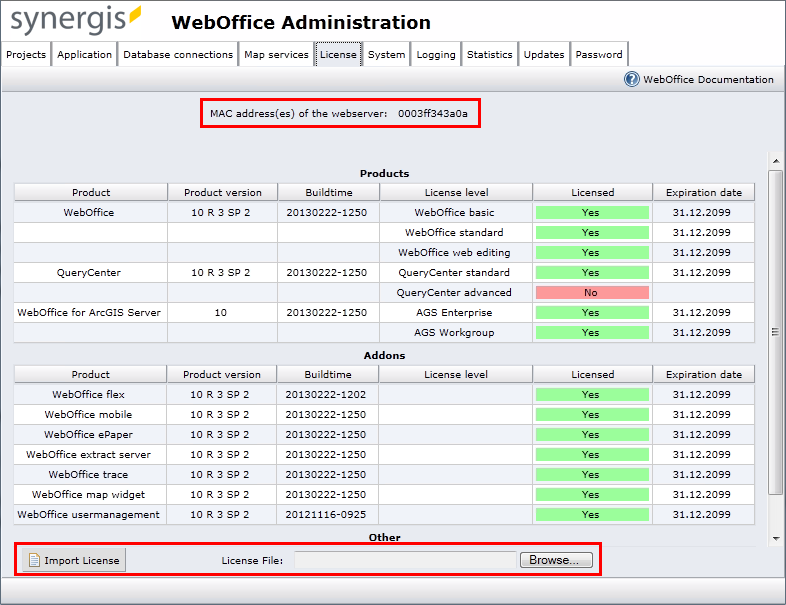Click buildtime 20121116-0925 of usermanagement
This screenshot has width=786, height=605.
(x=326, y=515)
